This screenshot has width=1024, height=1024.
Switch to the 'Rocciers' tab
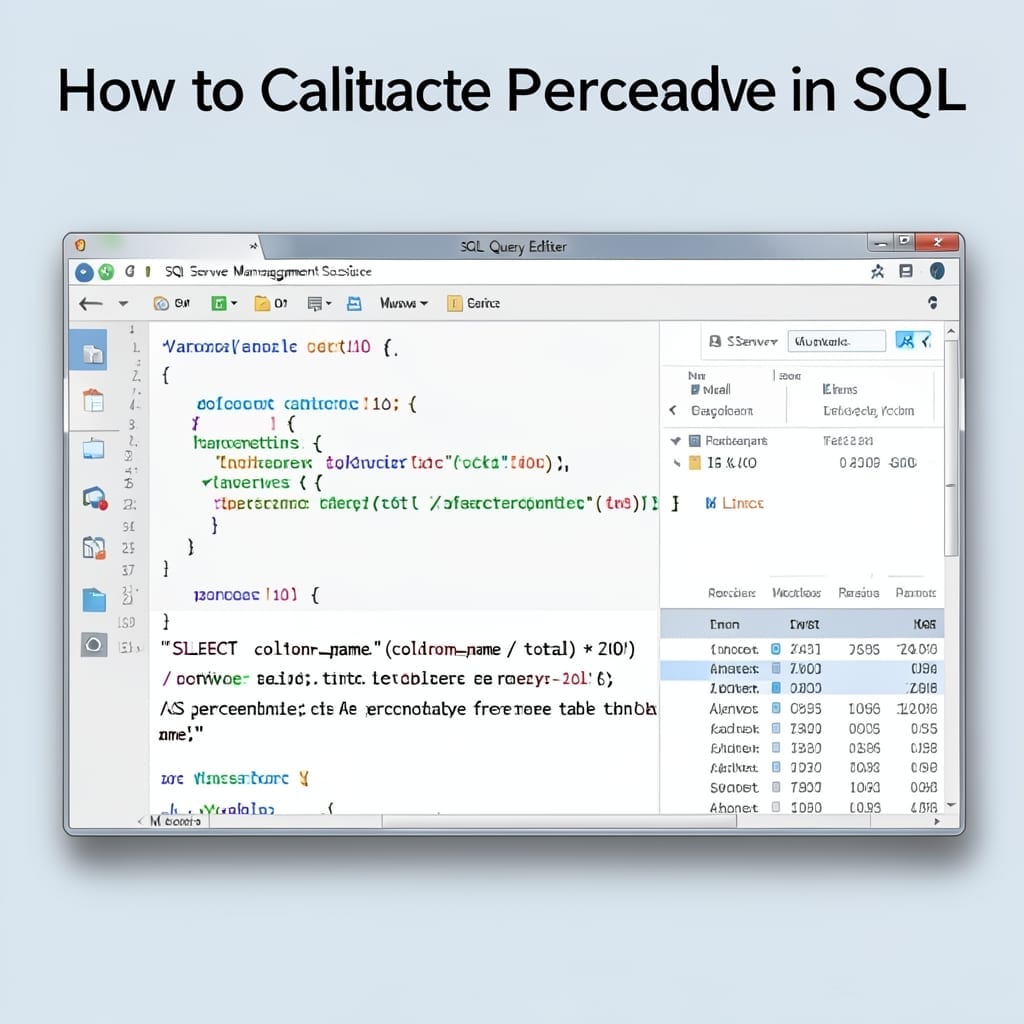click(x=731, y=593)
